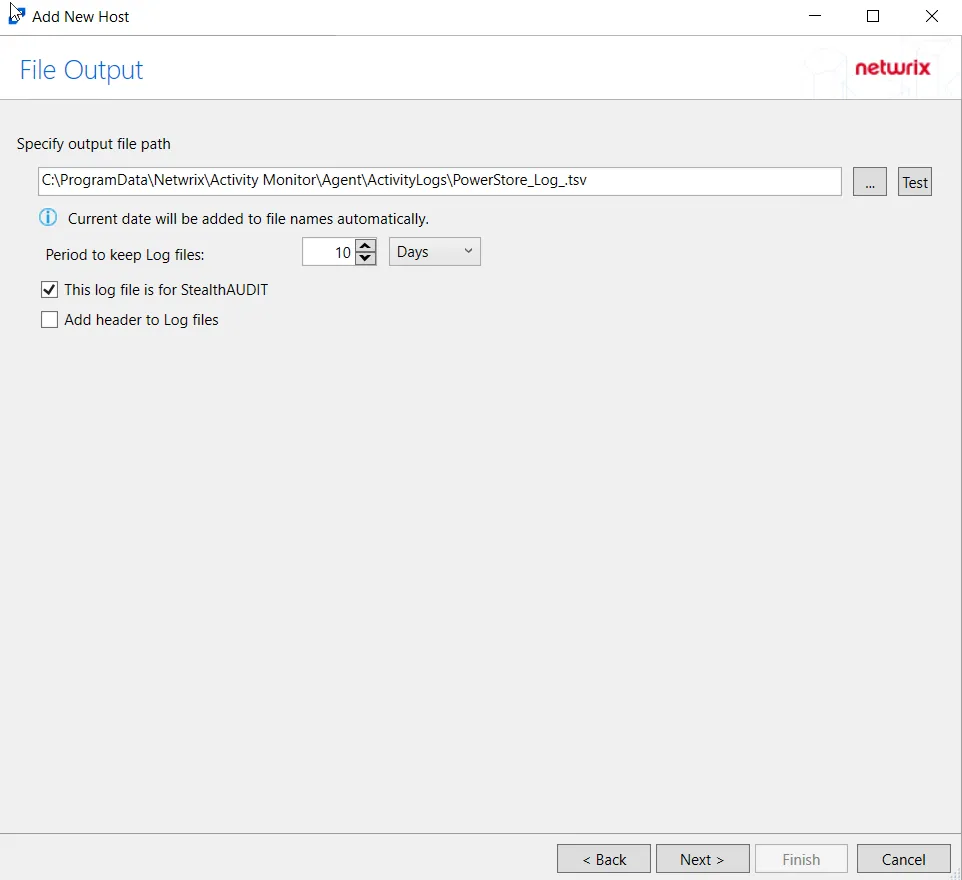
Task: Click the output file path field
Action: [x=439, y=181]
